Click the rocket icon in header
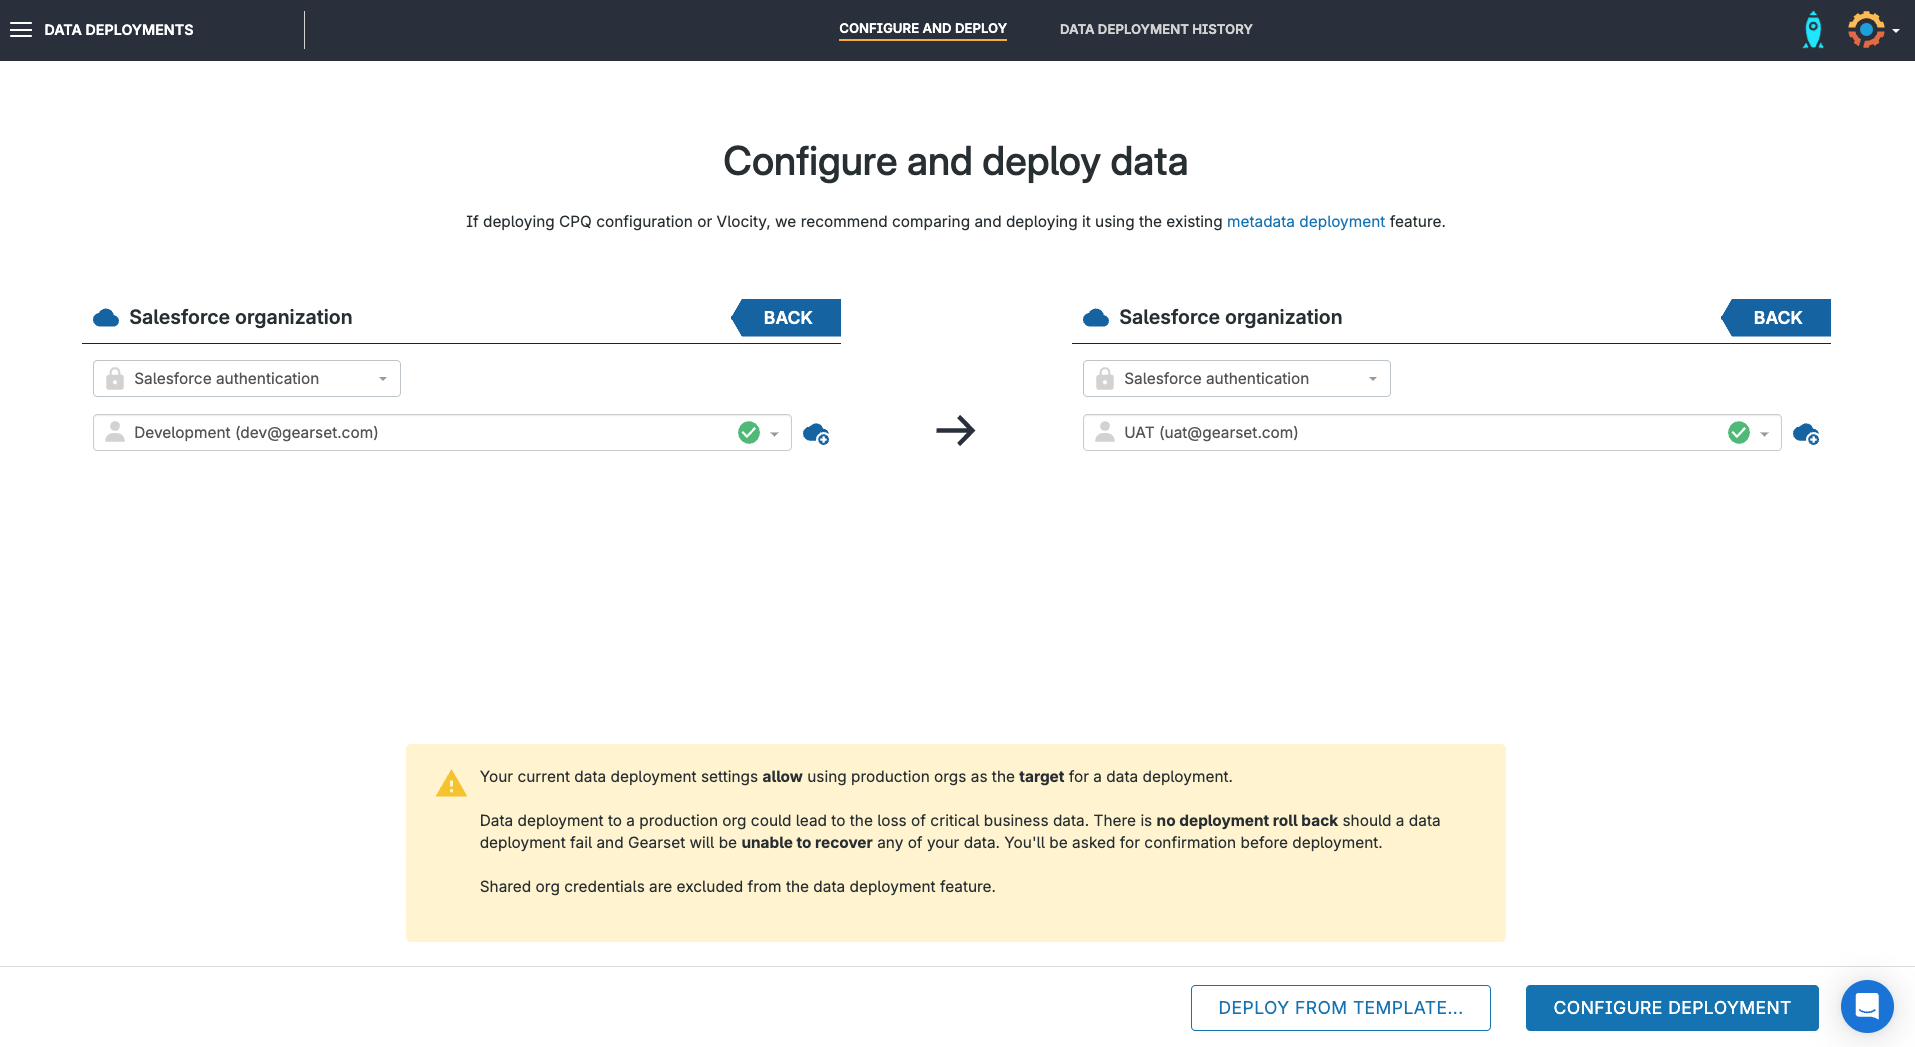The image size is (1915, 1047). [1812, 30]
